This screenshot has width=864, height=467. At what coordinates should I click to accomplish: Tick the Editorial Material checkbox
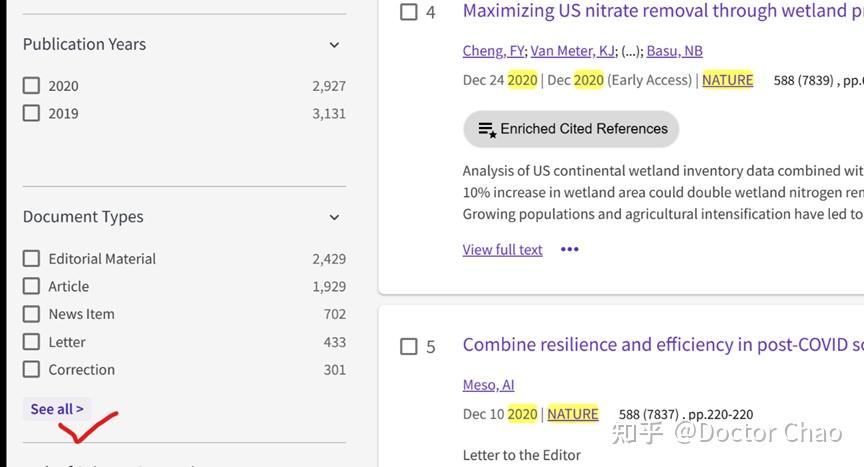32,259
